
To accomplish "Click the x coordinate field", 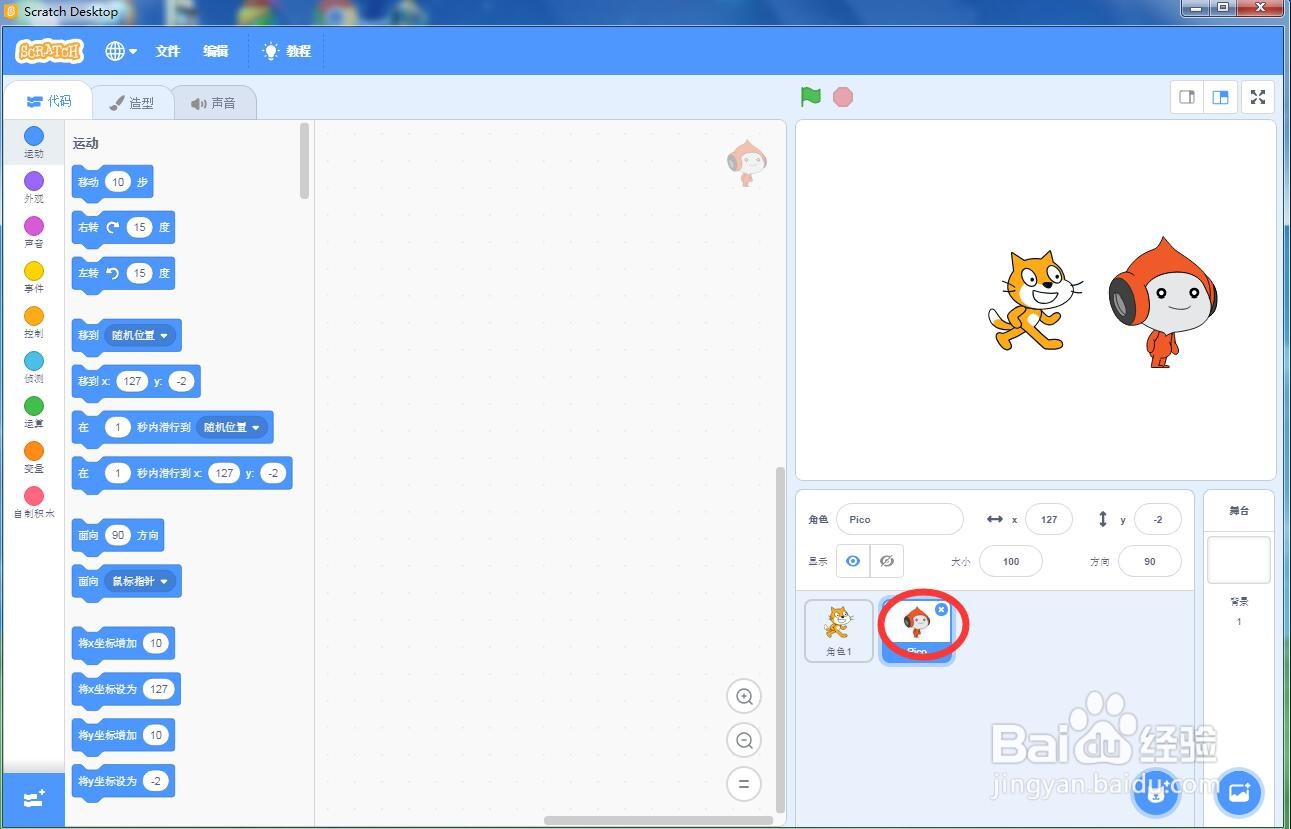I will [x=1049, y=519].
